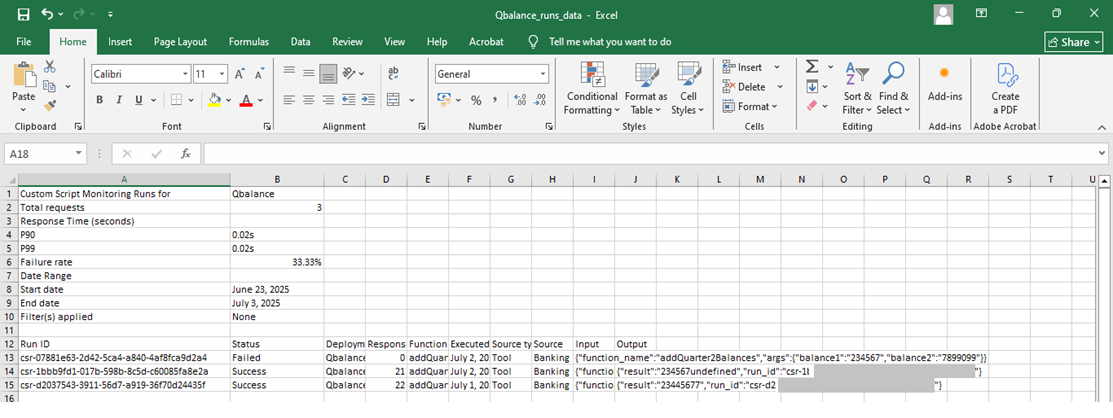Toggle Underline formatting
1113x418 pixels.
tap(139, 100)
